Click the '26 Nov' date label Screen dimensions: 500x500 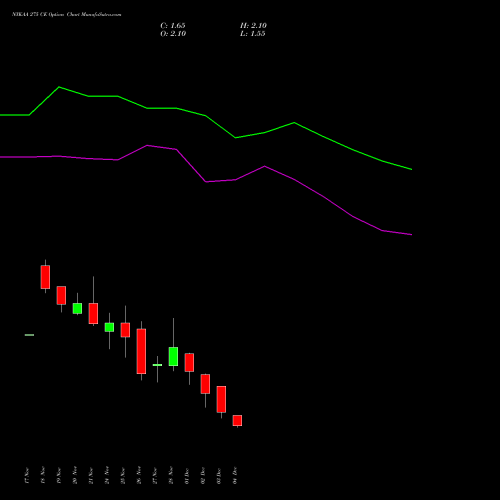(139, 475)
